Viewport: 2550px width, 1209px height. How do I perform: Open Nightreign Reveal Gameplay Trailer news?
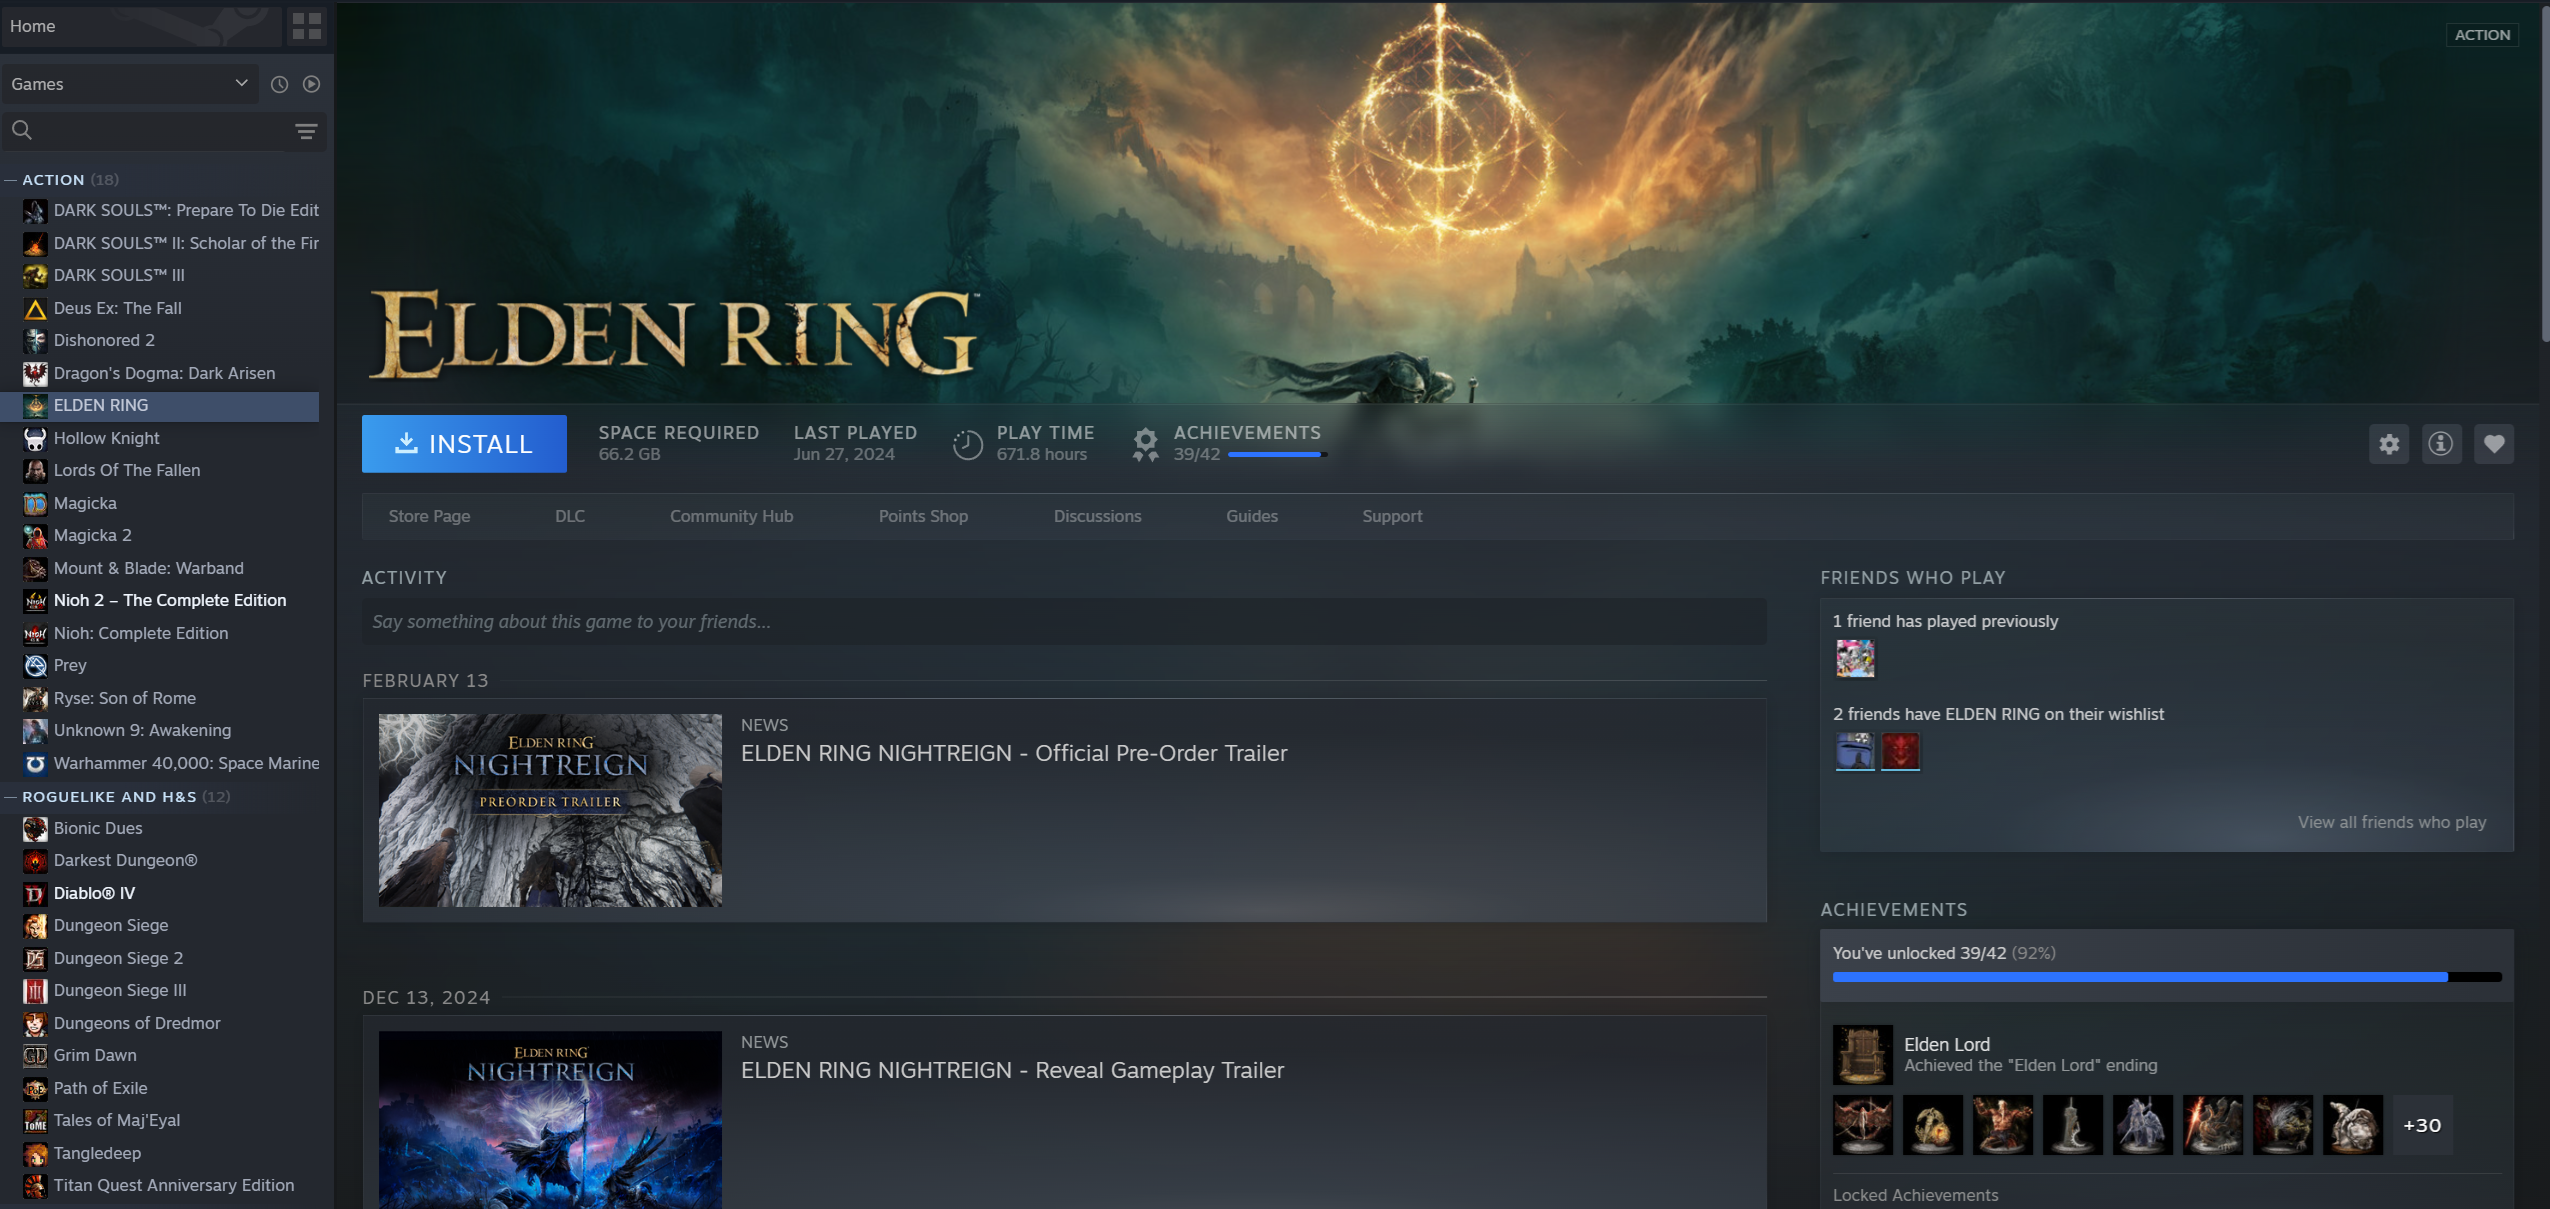coord(1012,1070)
